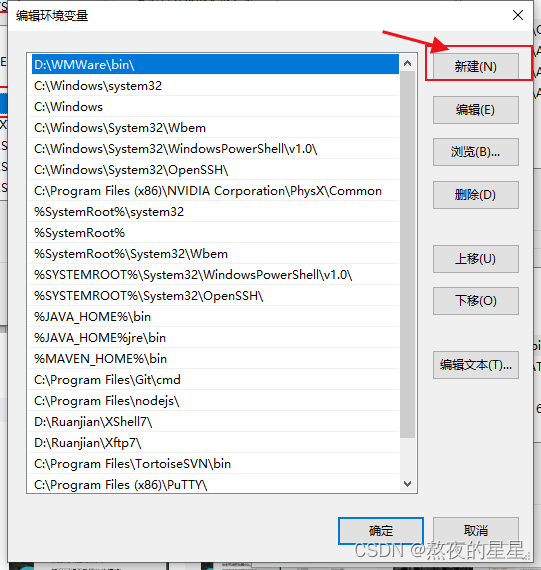This screenshot has width=541, height=570.
Task: Click the list scrollbar down arrow
Action: (408, 483)
